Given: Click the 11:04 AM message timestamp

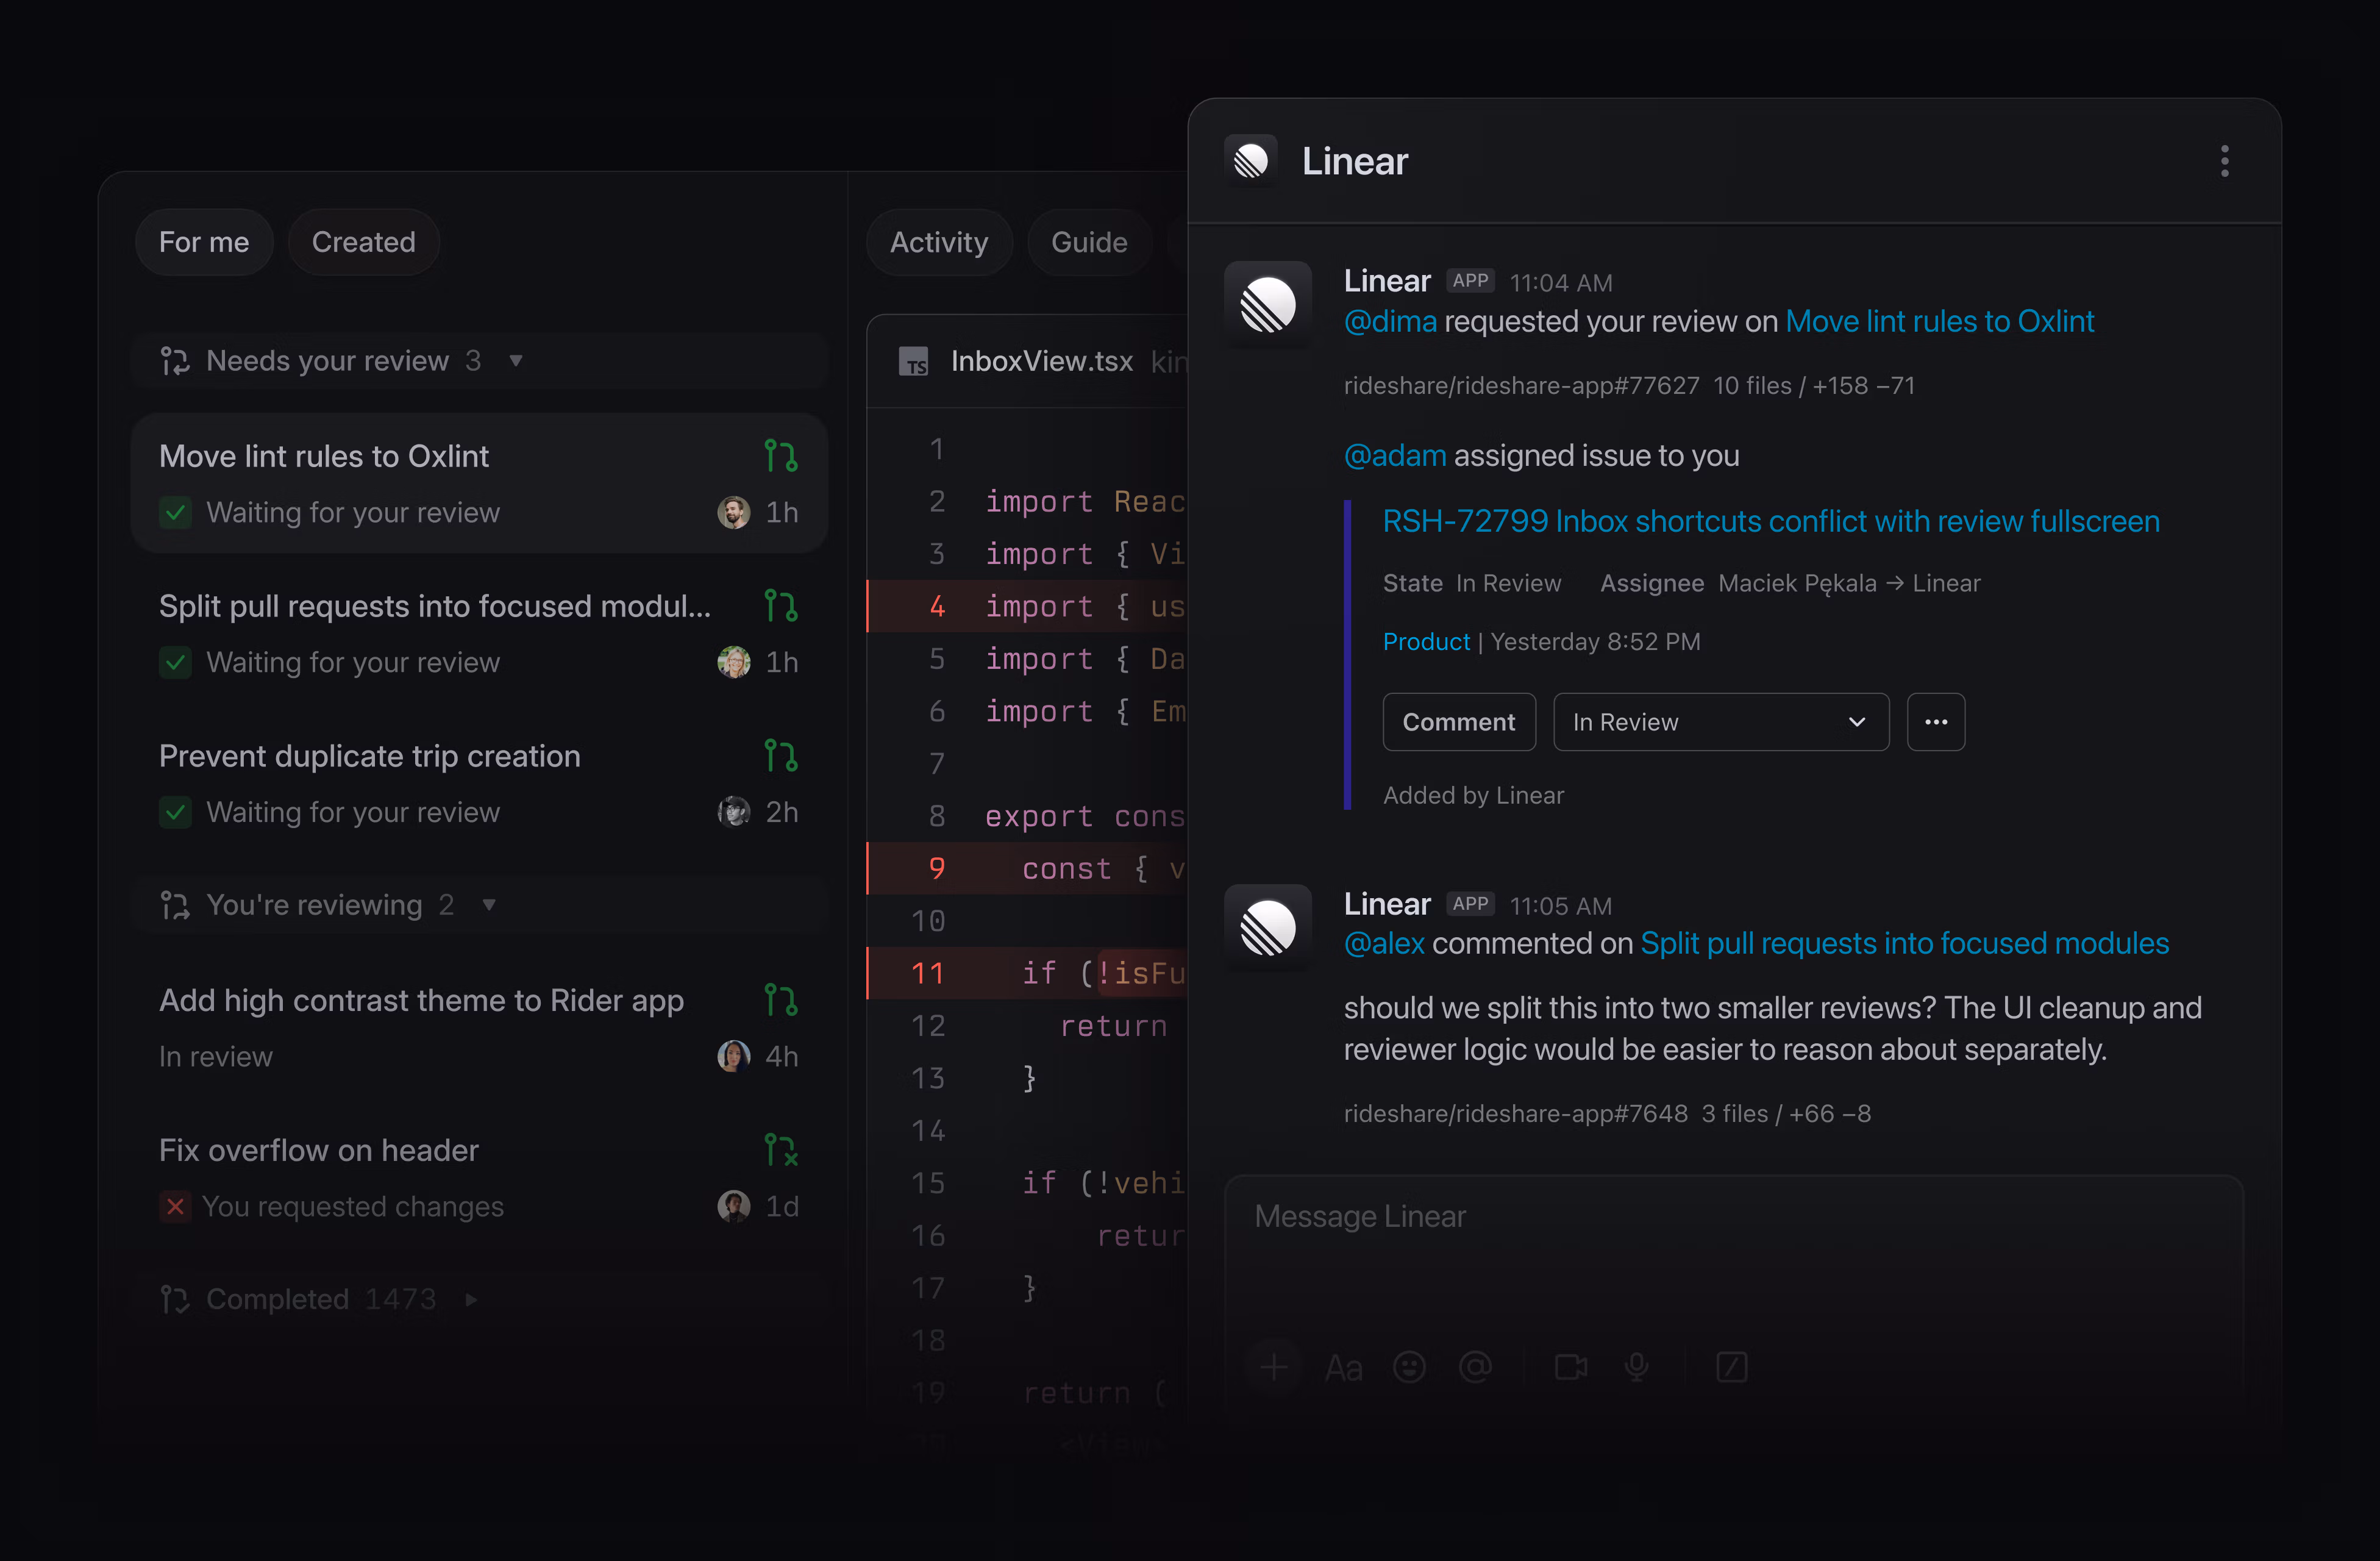Looking at the screenshot, I should (x=1560, y=283).
